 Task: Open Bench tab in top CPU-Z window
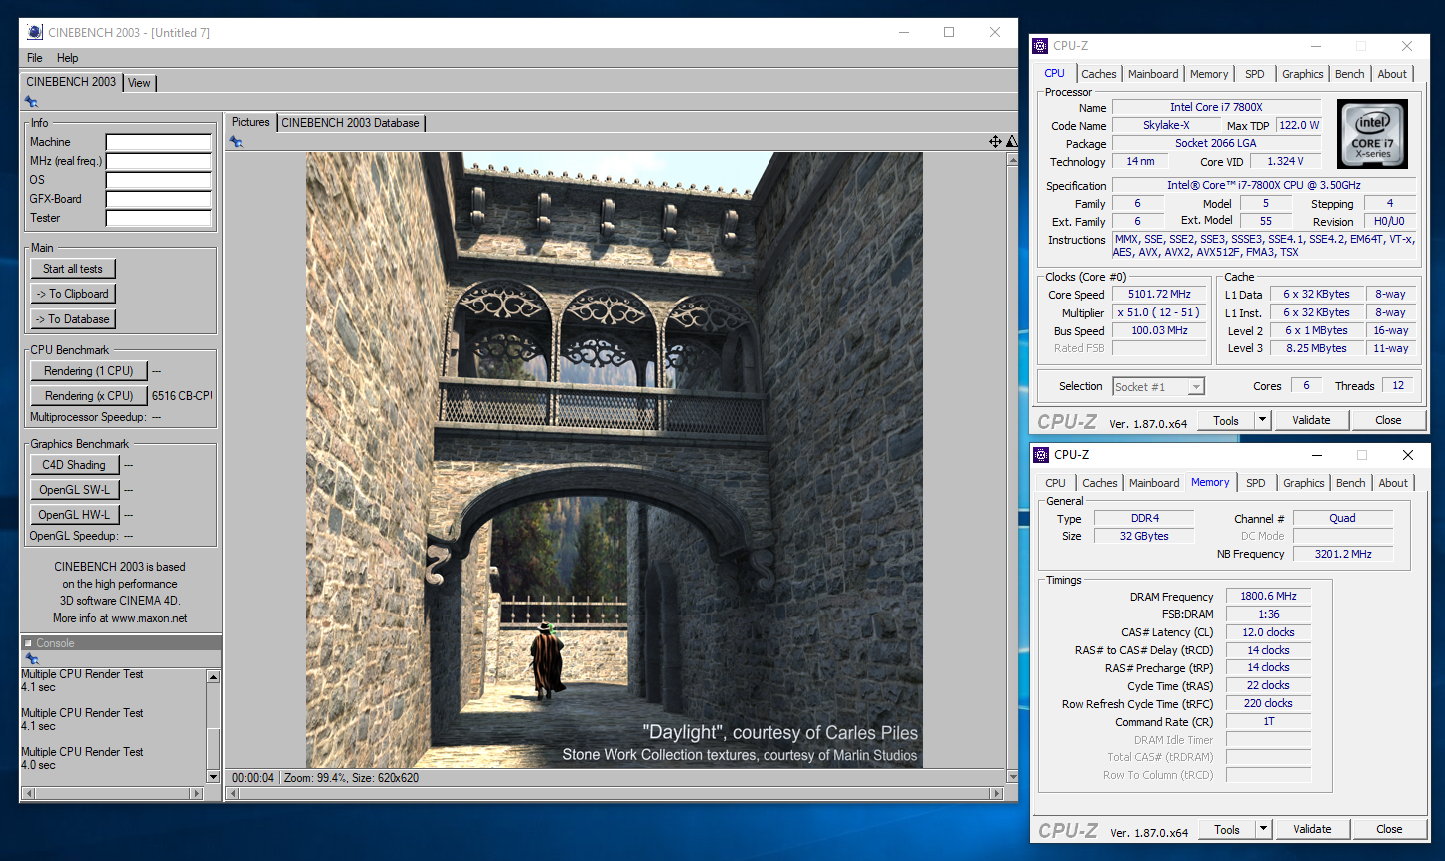tap(1350, 74)
